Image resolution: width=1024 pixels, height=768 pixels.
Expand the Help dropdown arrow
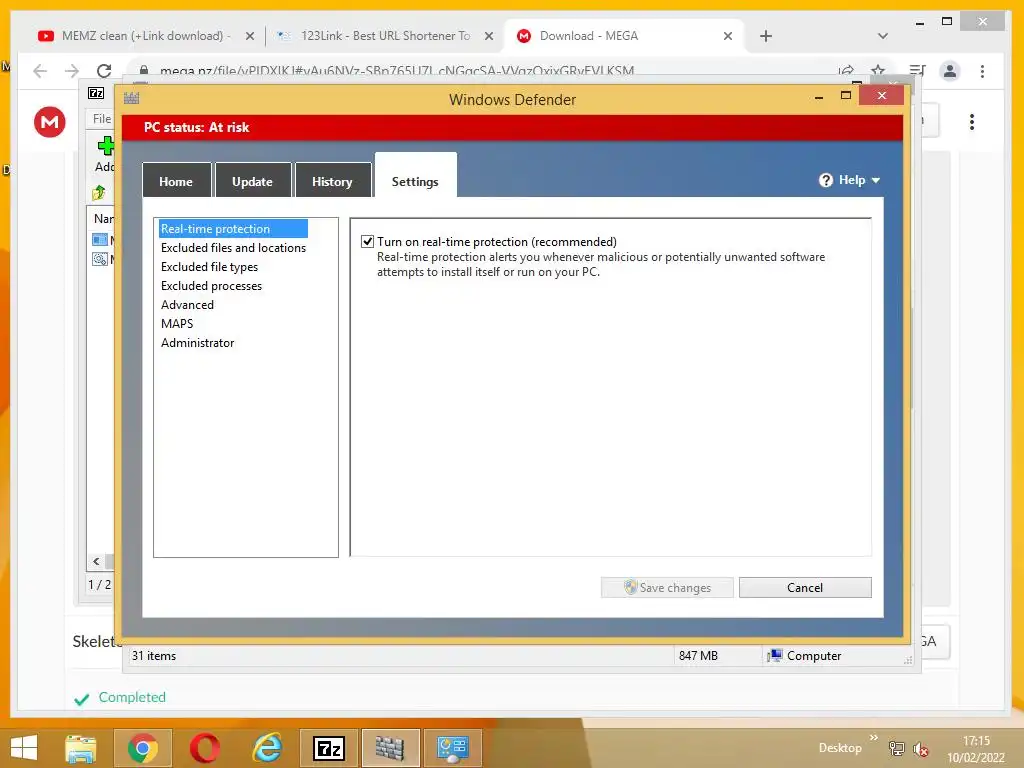(876, 180)
